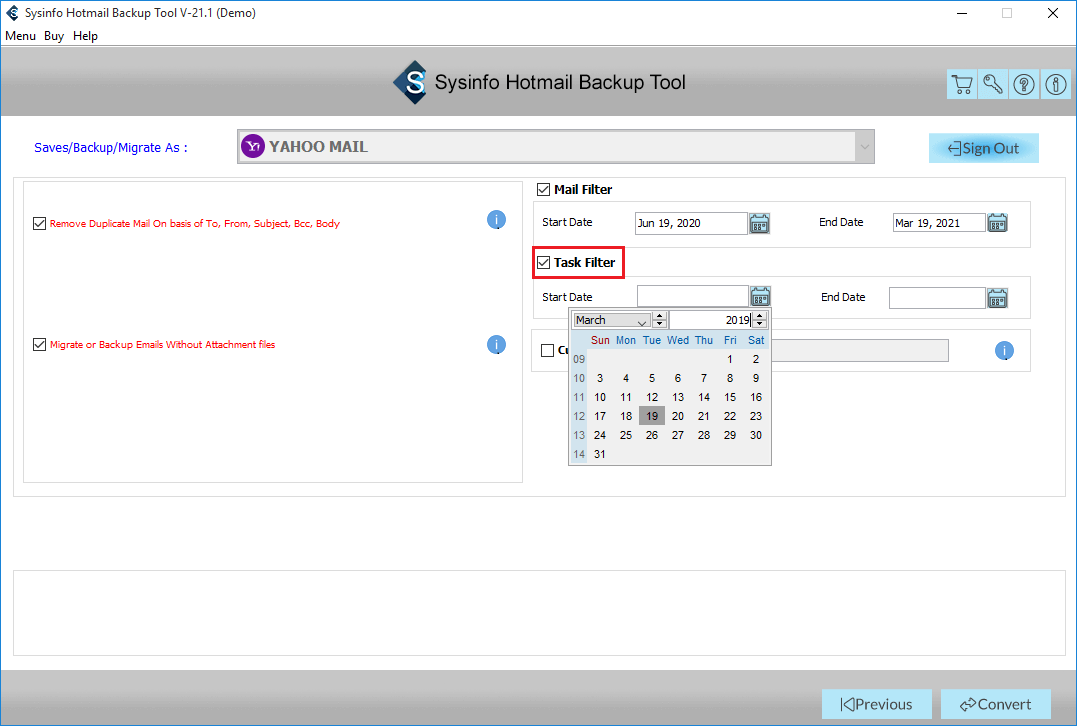This screenshot has height=726, width=1077.
Task: Choose day 15 in the calendar
Action: pos(729,397)
